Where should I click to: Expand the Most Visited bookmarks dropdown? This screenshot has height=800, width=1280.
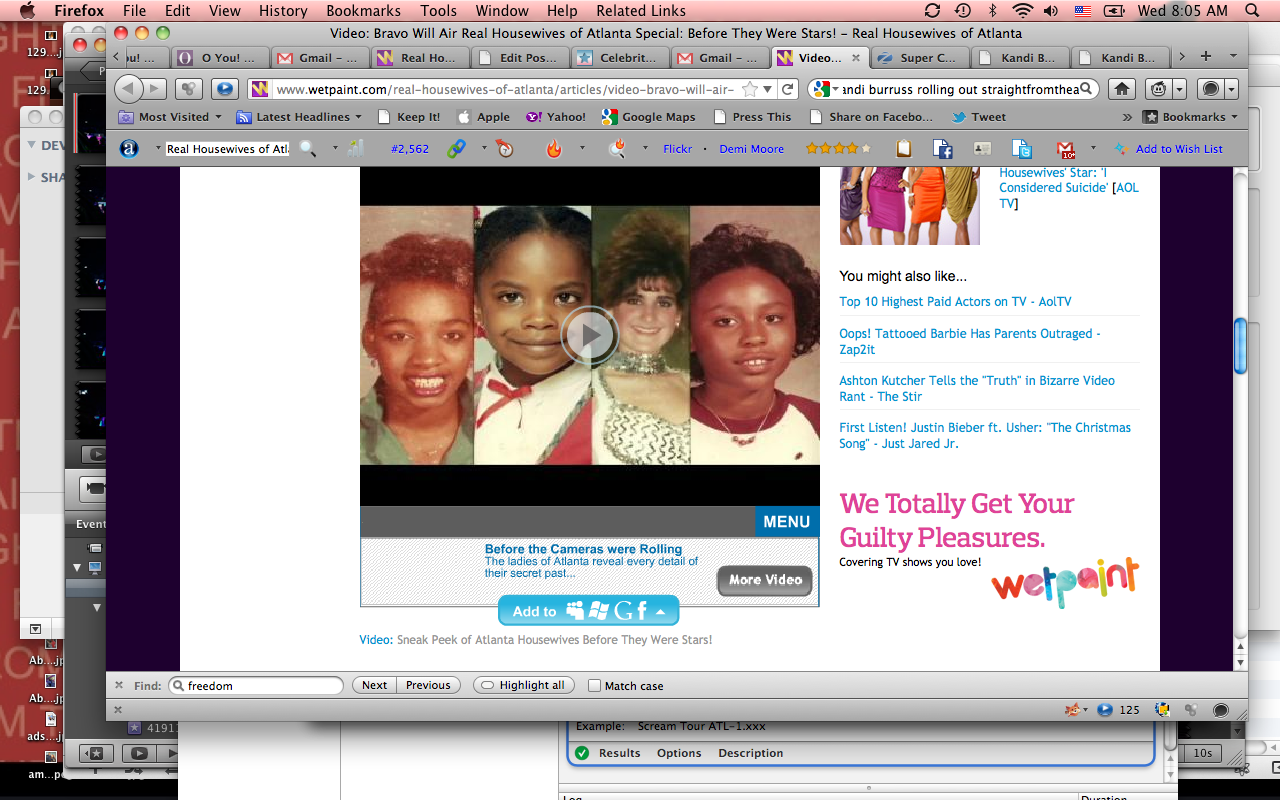coord(172,117)
